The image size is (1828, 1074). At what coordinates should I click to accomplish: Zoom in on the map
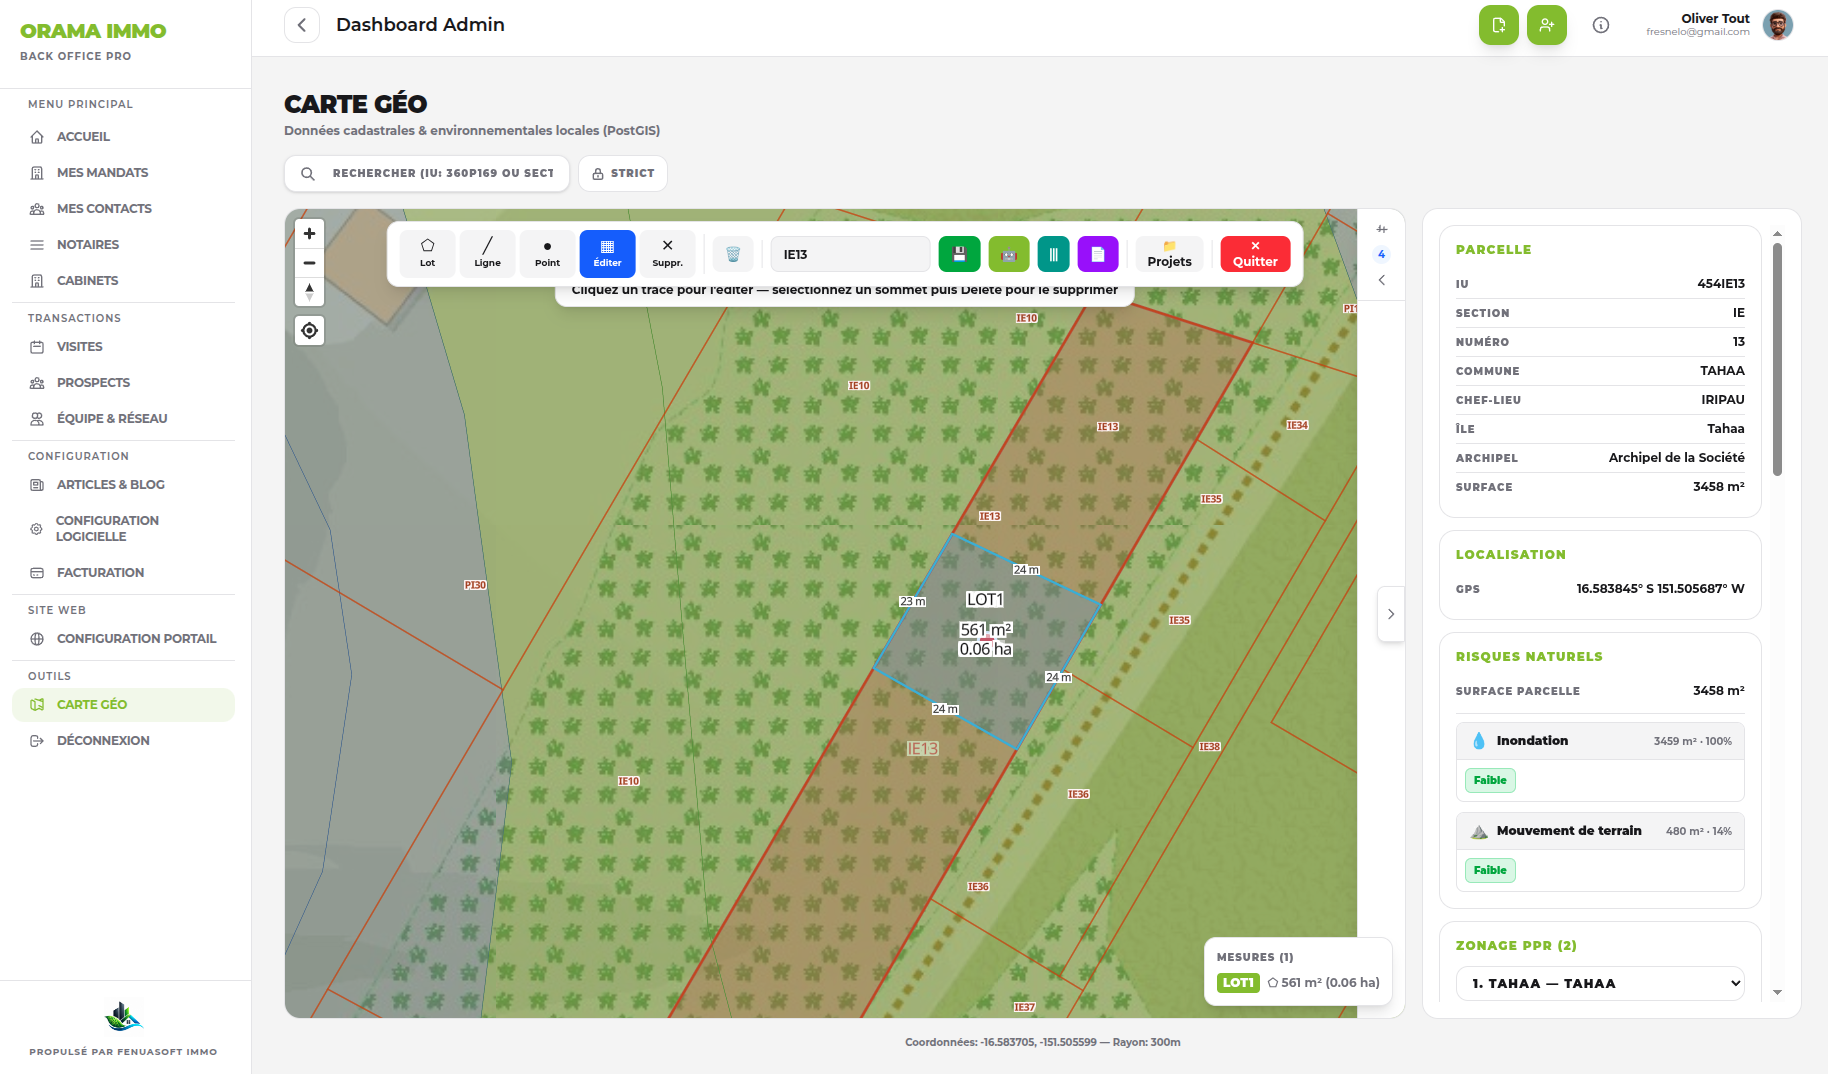[310, 234]
